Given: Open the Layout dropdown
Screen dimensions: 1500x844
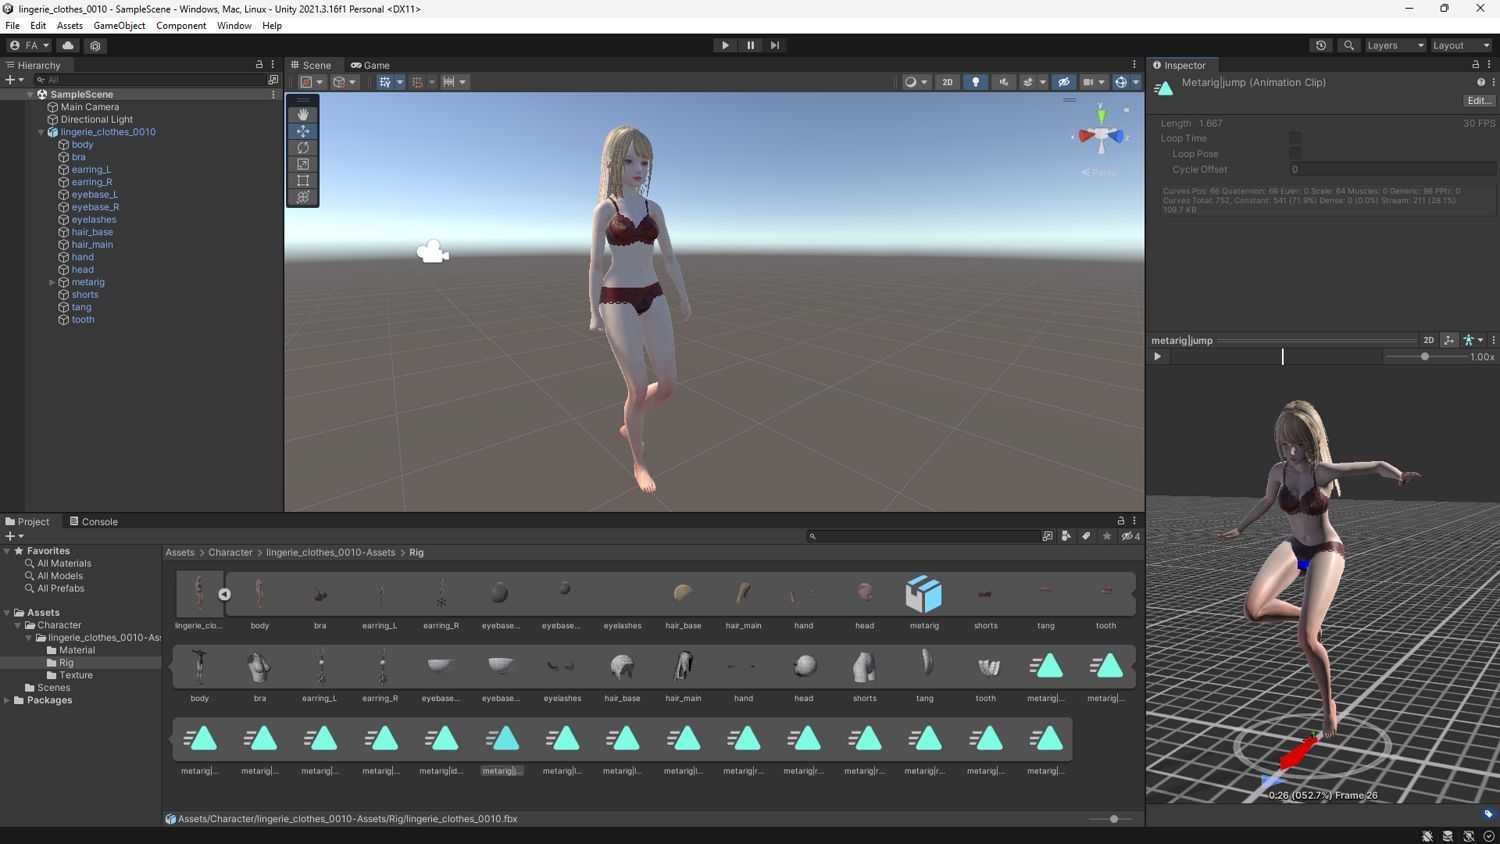Looking at the screenshot, I should [x=1461, y=45].
